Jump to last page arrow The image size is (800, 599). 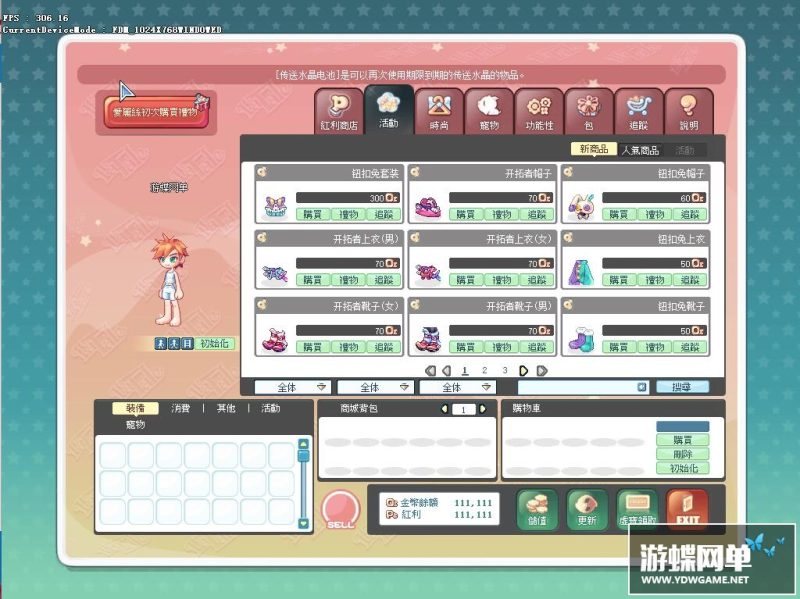(542, 370)
